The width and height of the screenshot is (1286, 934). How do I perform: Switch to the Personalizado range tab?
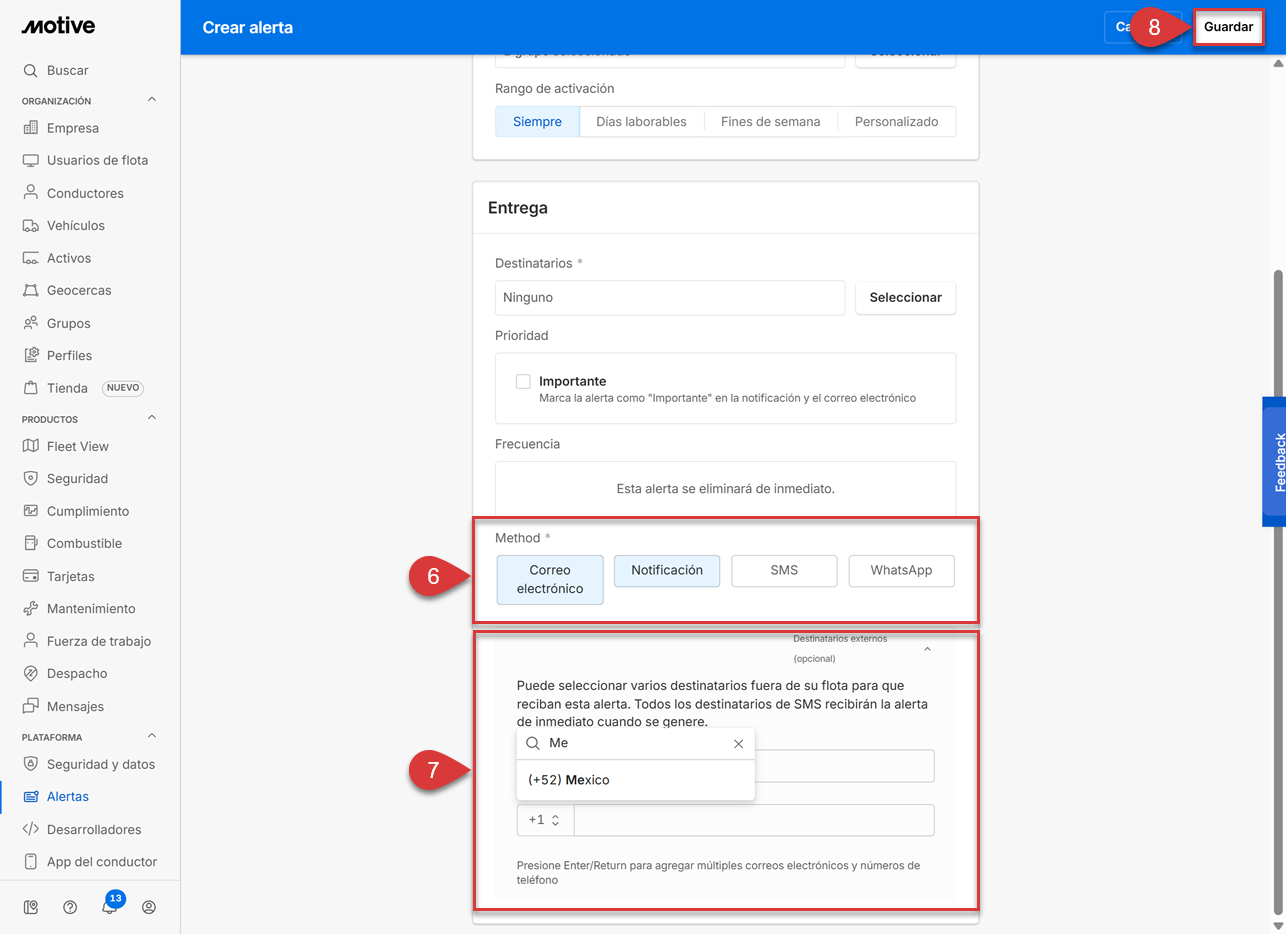click(x=896, y=121)
